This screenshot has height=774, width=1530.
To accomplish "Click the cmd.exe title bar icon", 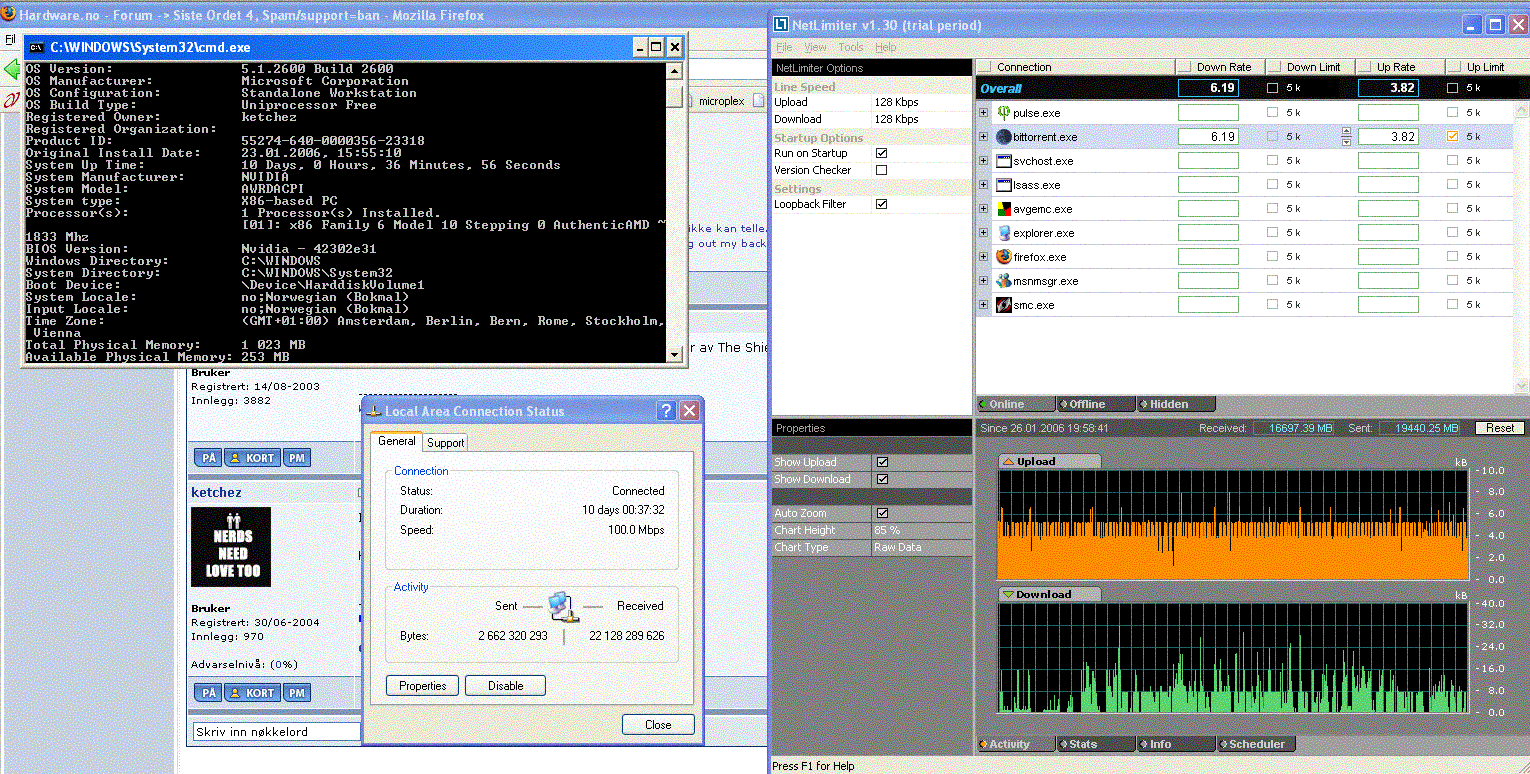I will (x=36, y=47).
